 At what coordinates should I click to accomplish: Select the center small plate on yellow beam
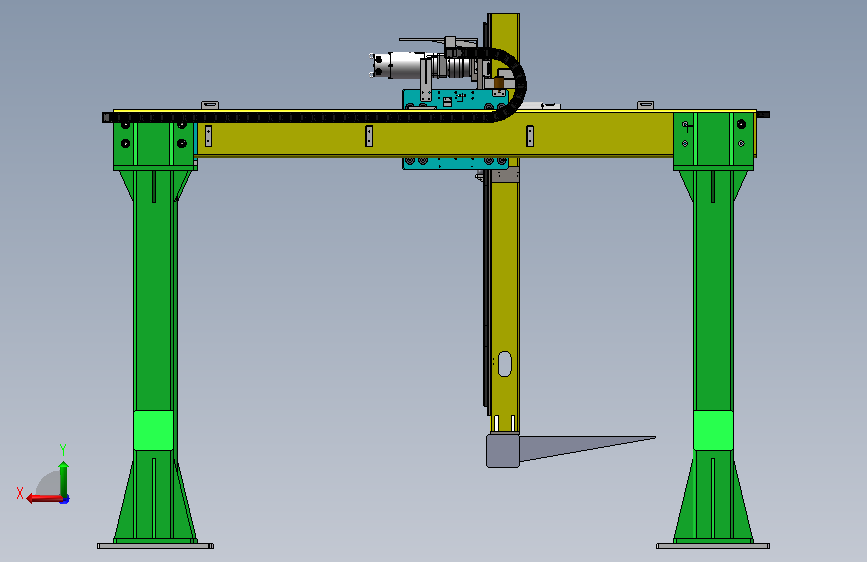(369, 136)
